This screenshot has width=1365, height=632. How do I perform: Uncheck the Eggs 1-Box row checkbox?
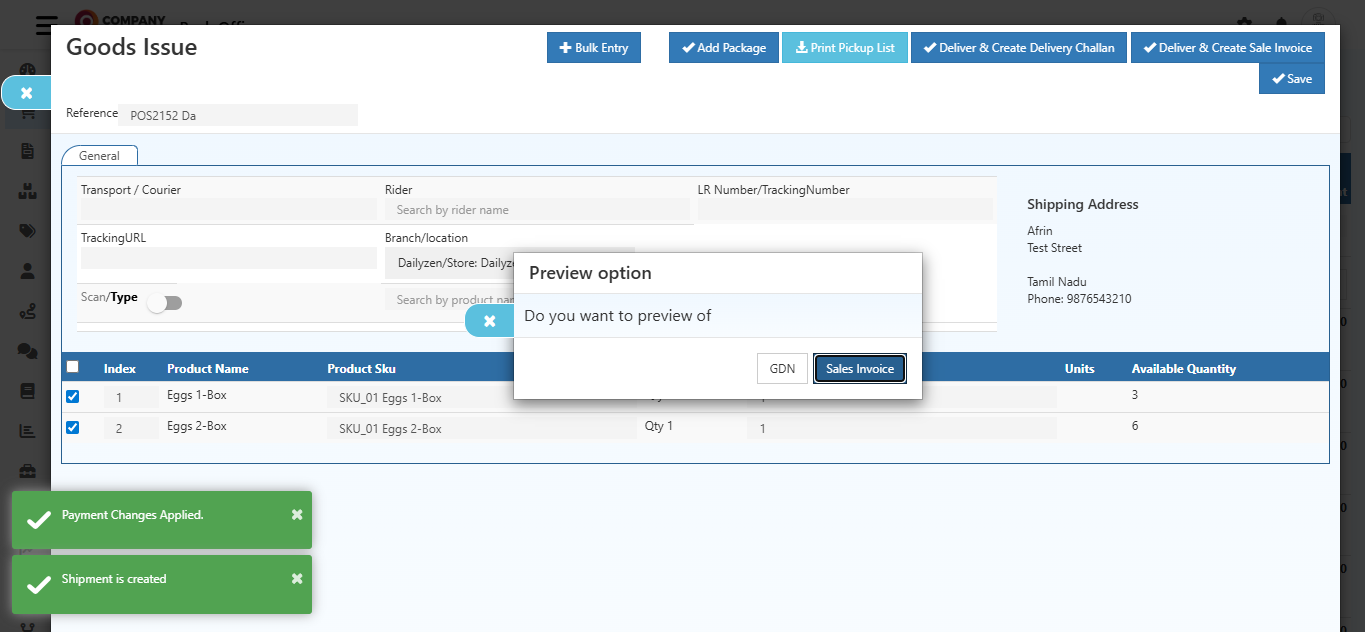pos(72,397)
